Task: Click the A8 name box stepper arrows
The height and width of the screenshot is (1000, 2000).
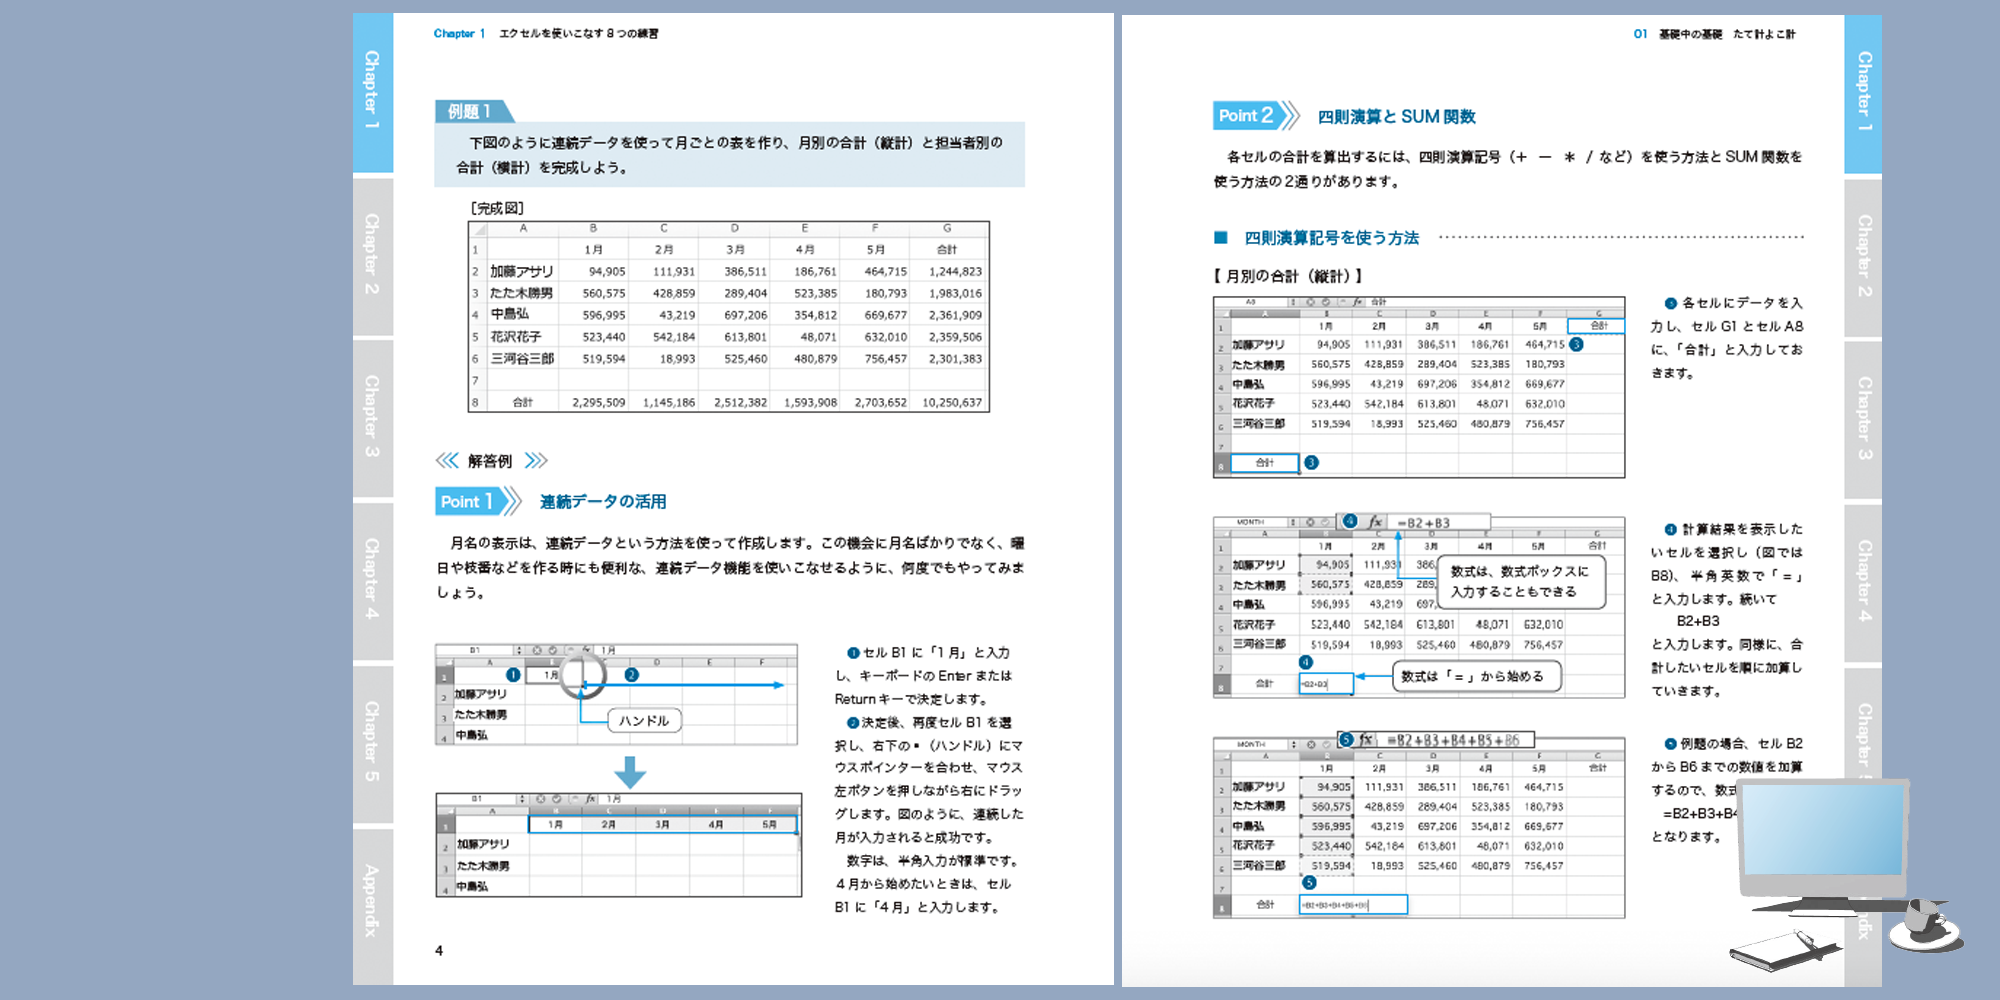Action: tap(1293, 301)
